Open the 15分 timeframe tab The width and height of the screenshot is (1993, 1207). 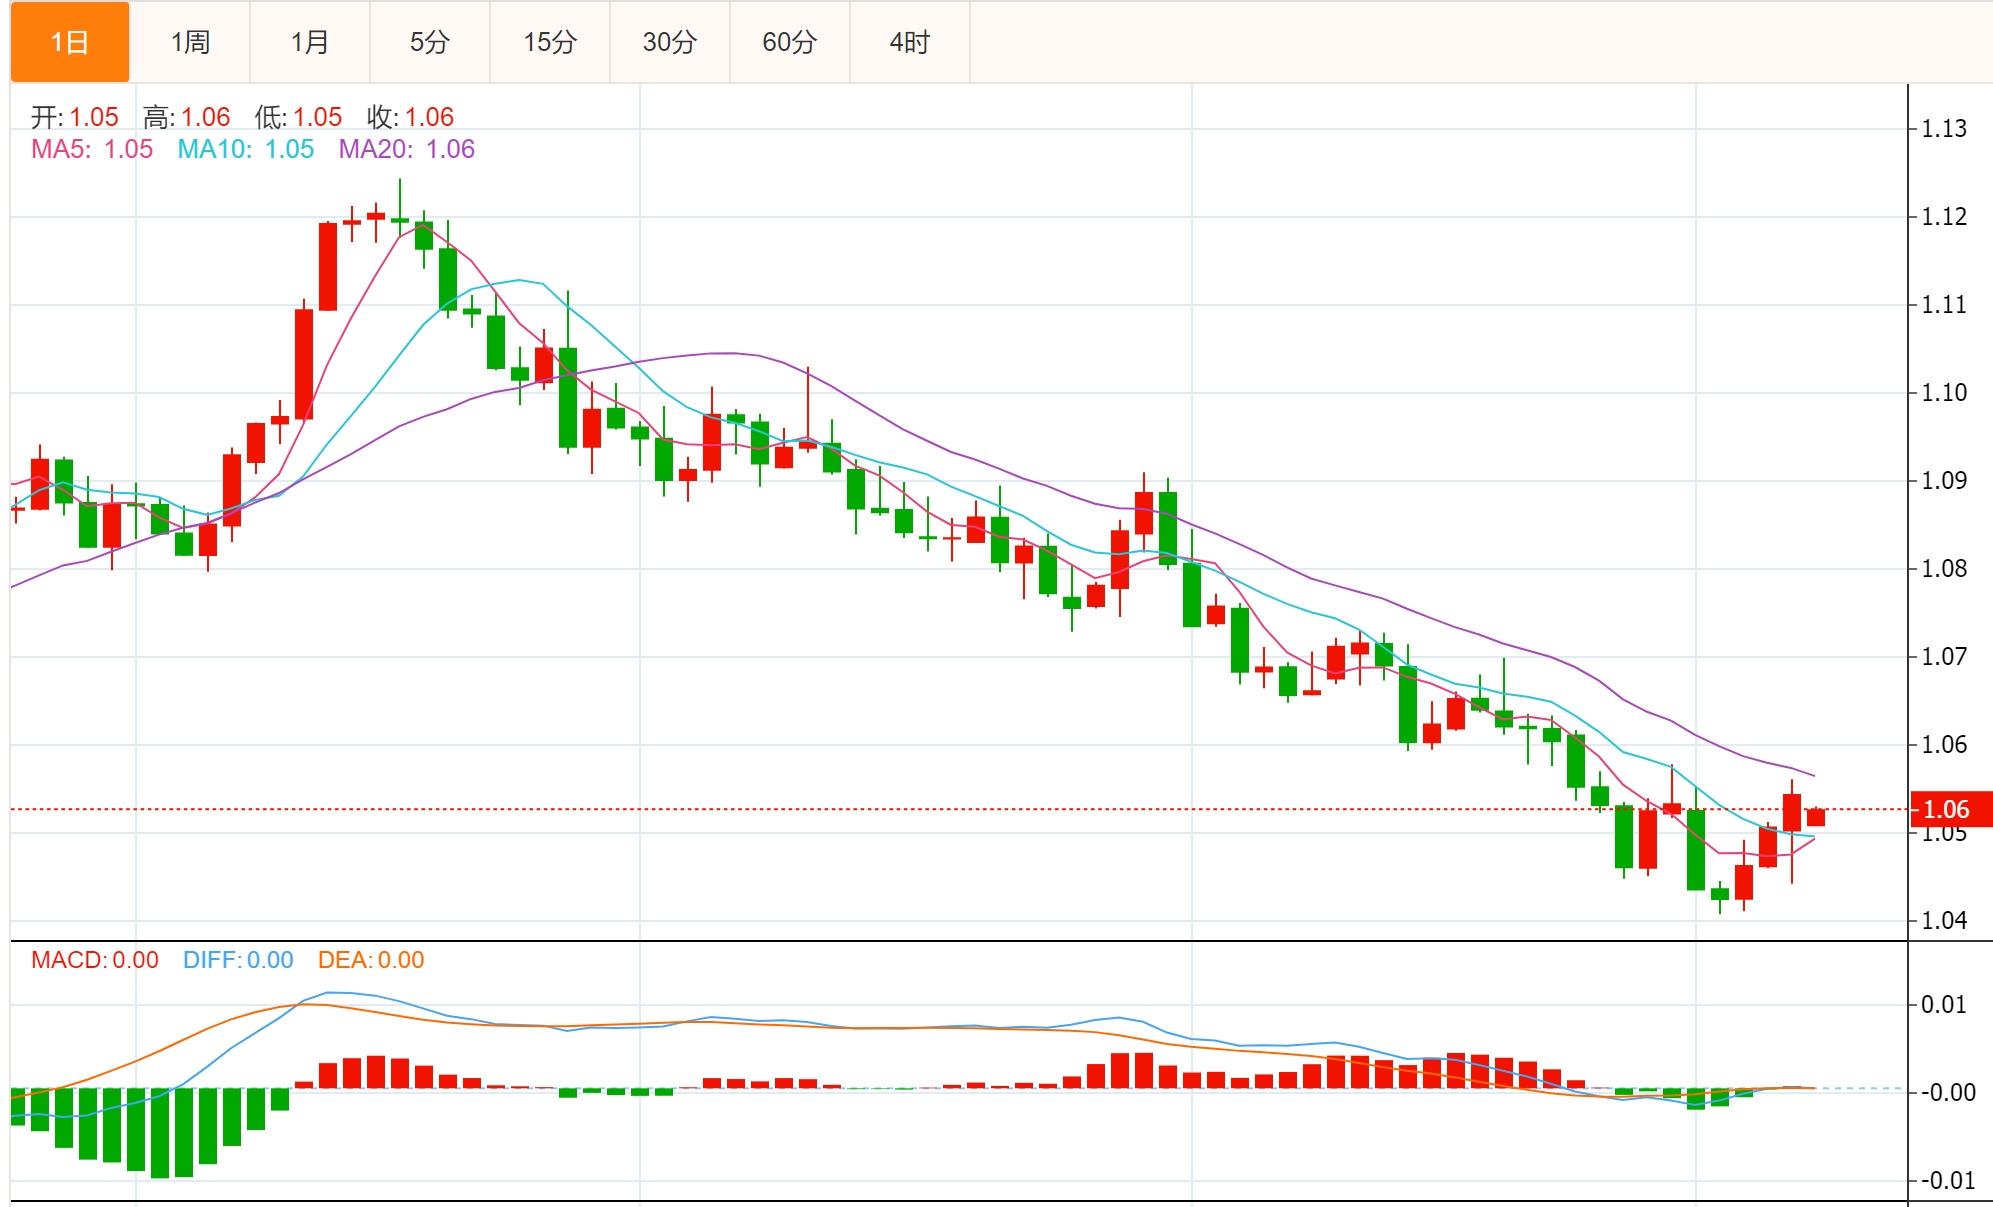pyautogui.click(x=550, y=42)
